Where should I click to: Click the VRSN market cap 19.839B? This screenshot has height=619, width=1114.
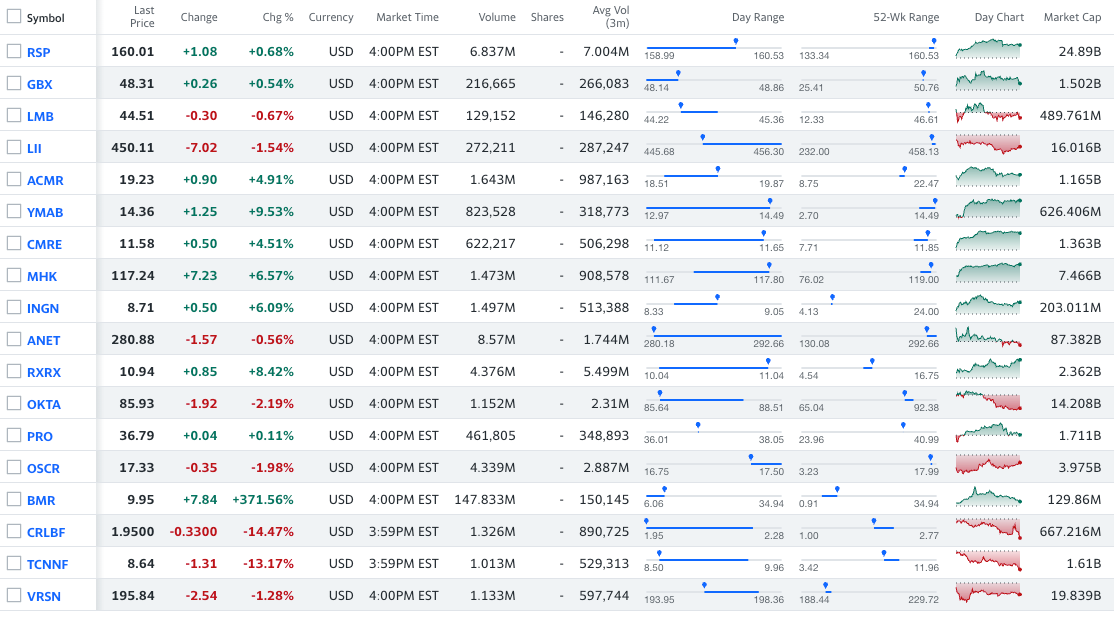coord(1076,596)
